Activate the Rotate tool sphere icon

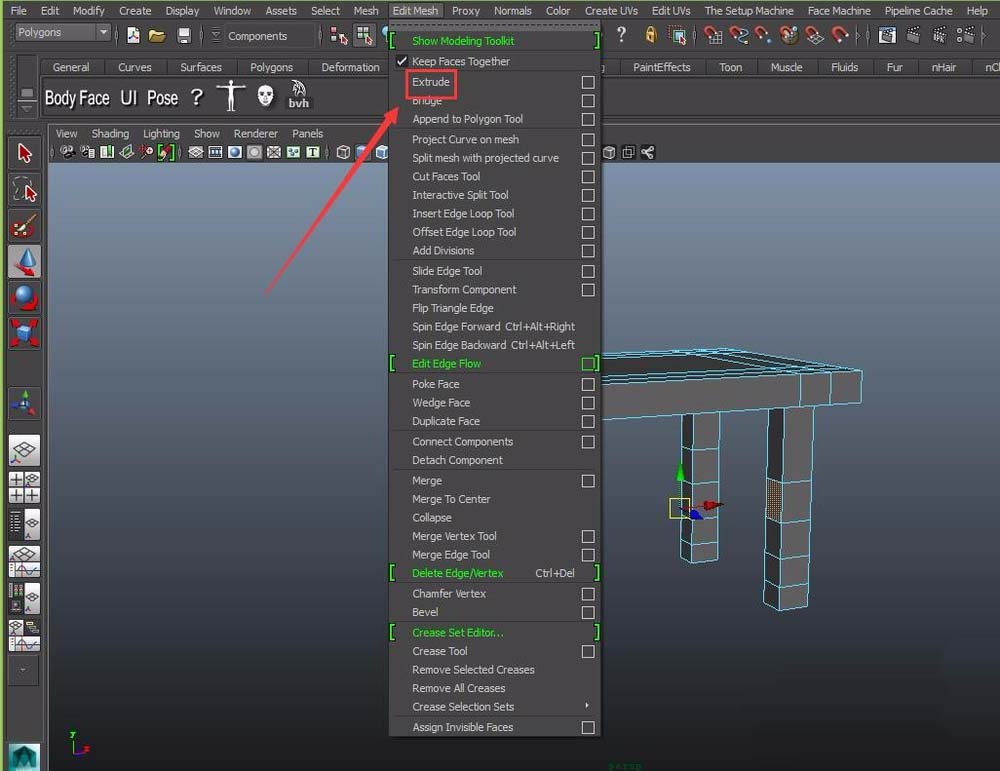(x=24, y=297)
